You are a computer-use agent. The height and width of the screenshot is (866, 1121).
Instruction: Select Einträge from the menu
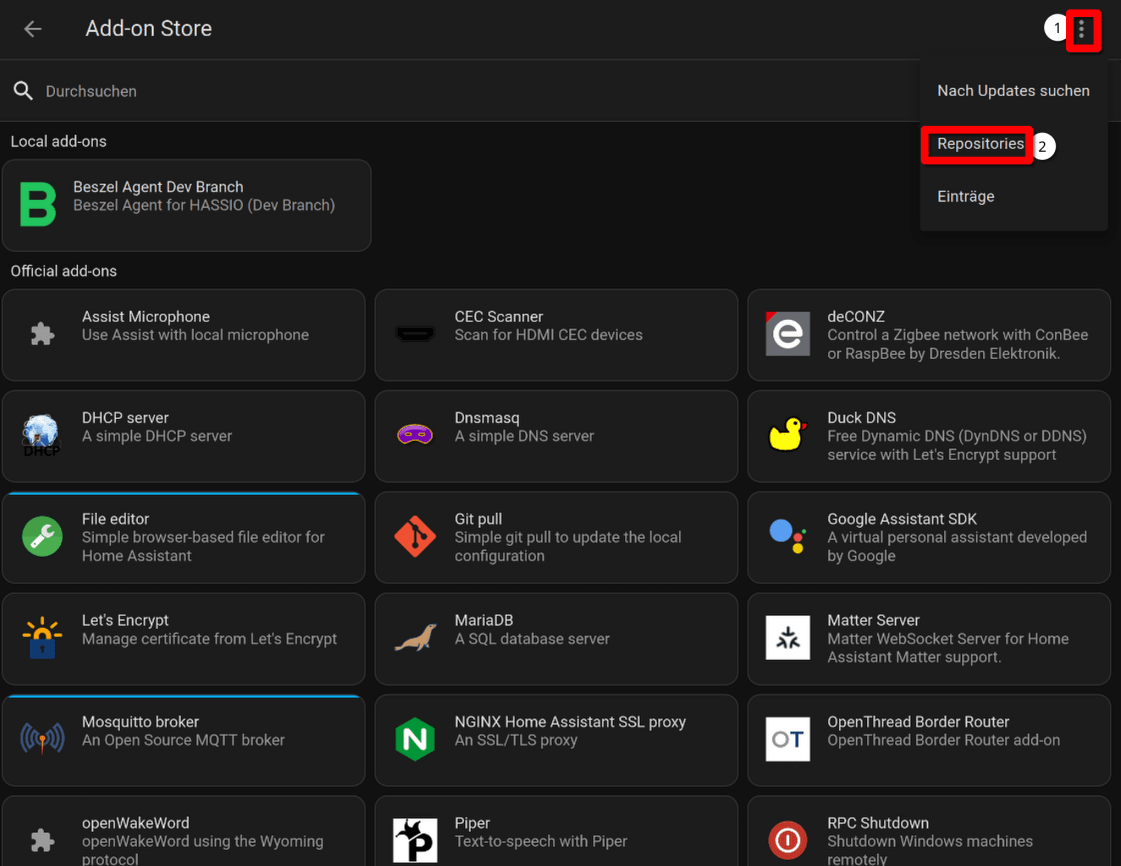pos(965,196)
